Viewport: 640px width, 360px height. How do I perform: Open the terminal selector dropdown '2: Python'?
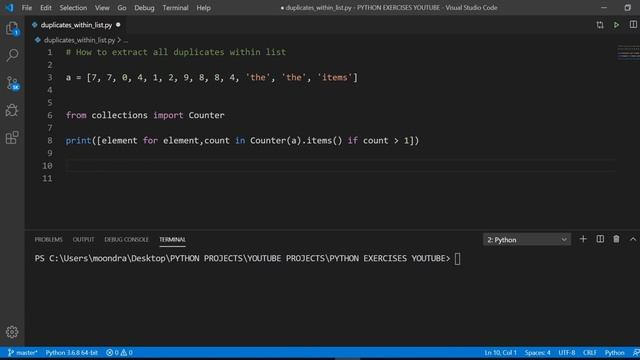tap(527, 240)
